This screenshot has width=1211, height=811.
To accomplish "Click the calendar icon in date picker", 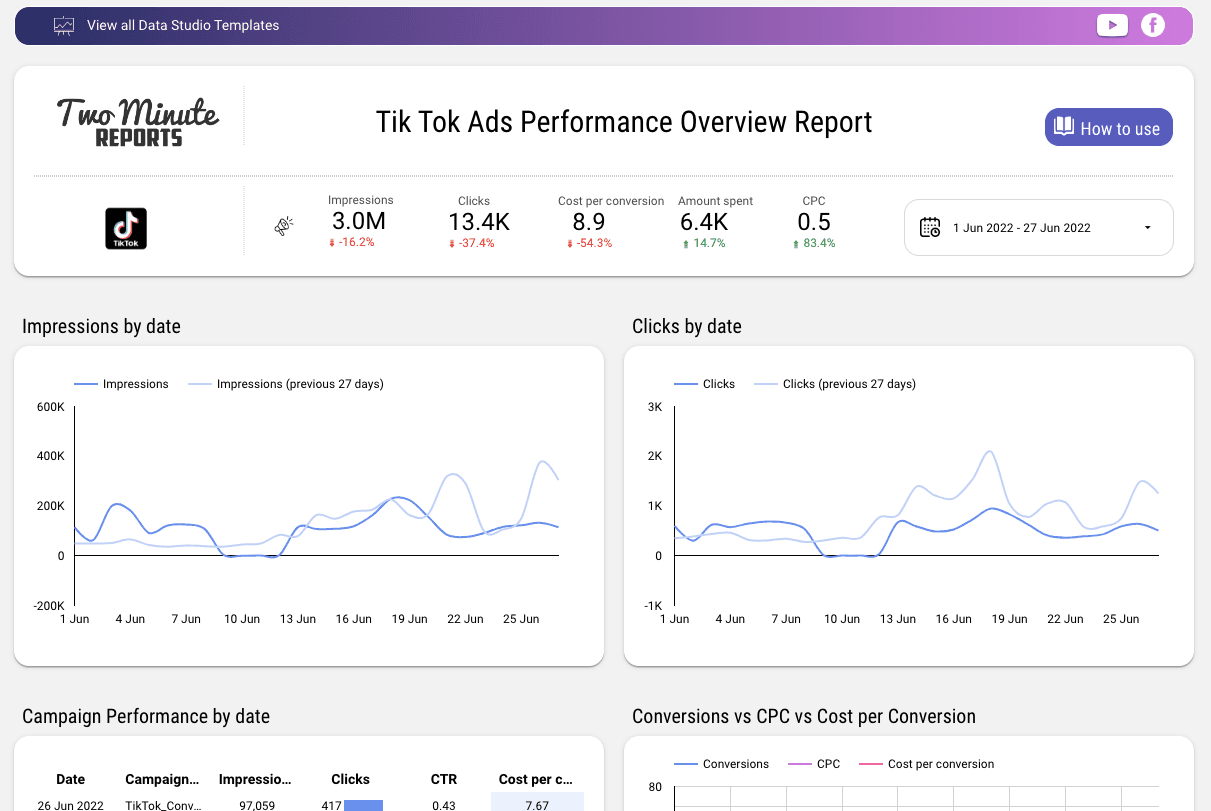I will click(930, 227).
